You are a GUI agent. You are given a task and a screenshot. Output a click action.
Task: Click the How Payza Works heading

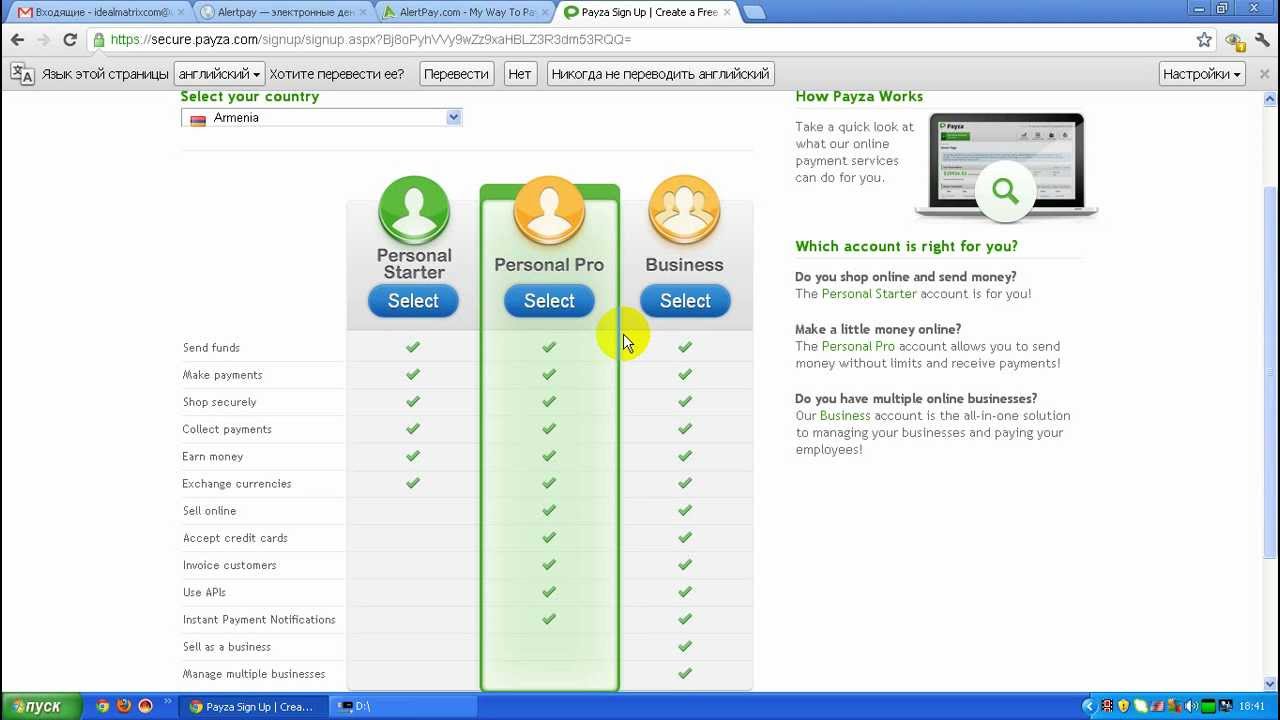(x=859, y=96)
